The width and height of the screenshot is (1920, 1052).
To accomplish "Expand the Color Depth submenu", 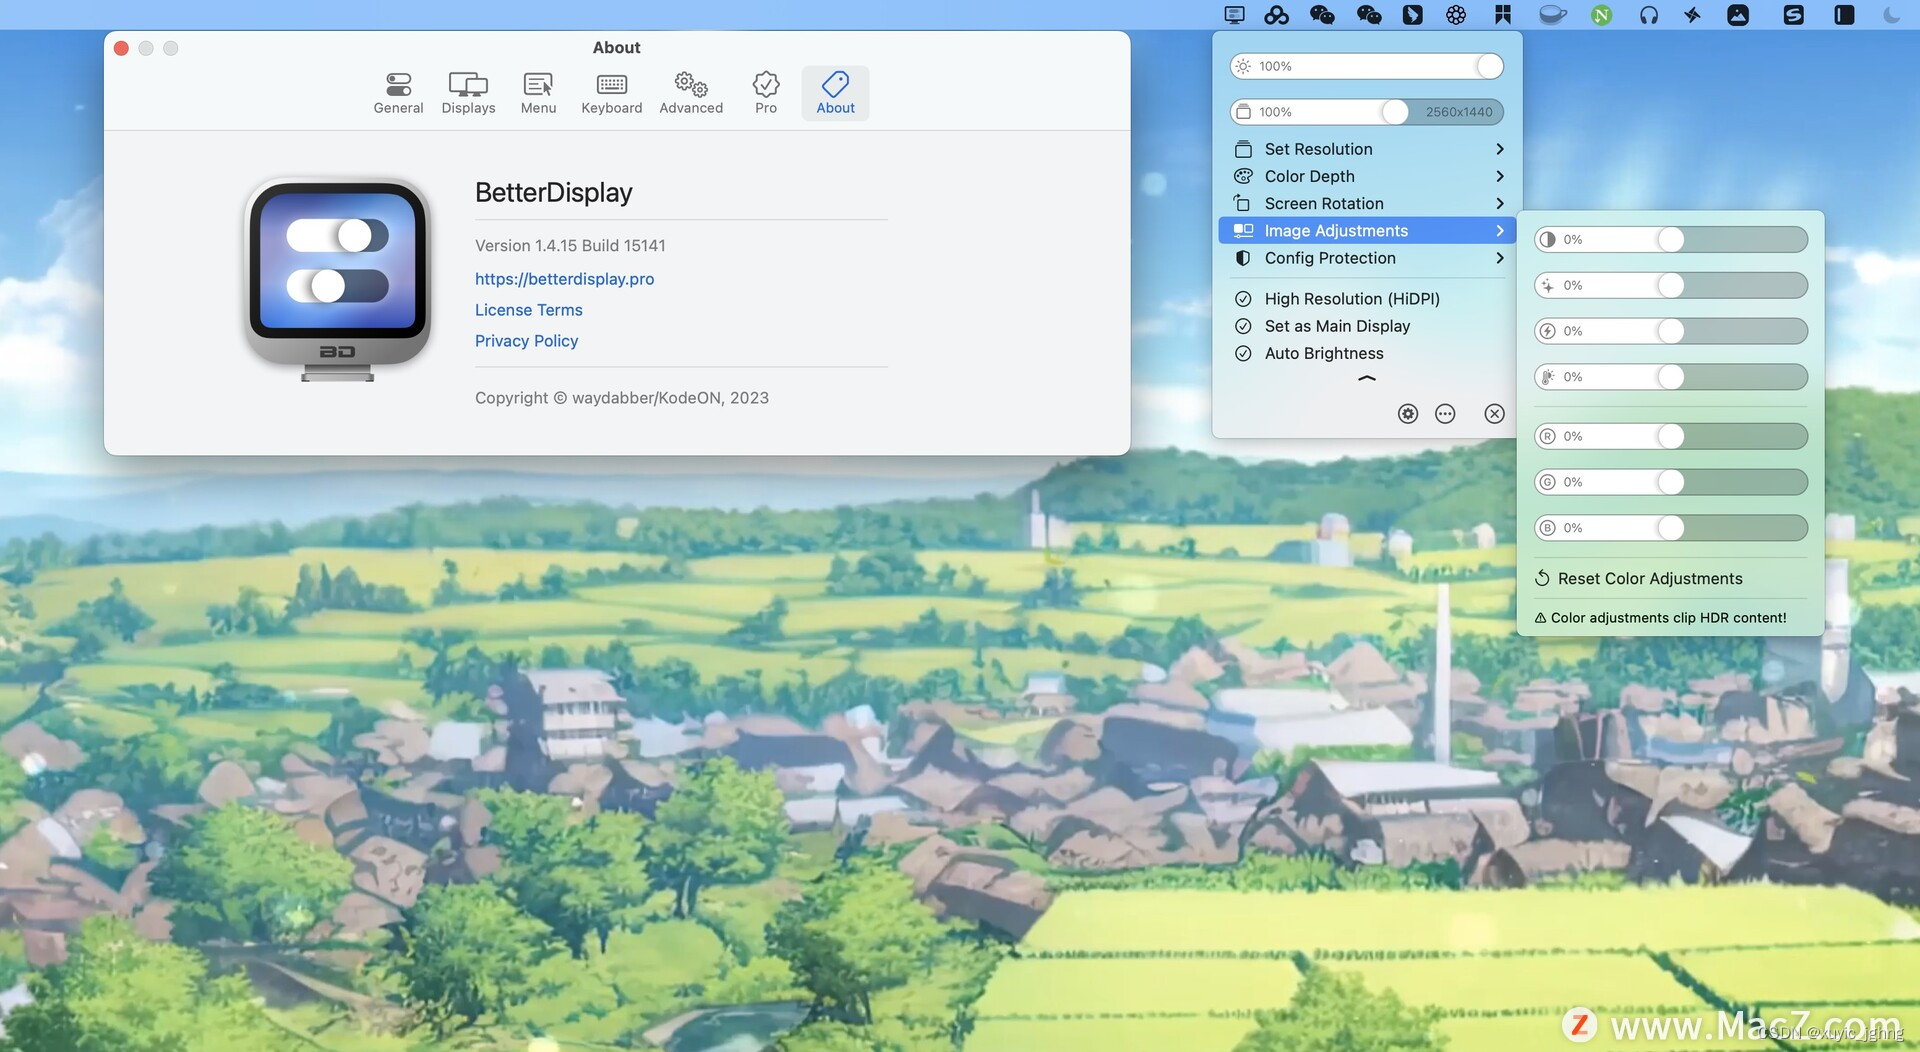I will pos(1367,176).
